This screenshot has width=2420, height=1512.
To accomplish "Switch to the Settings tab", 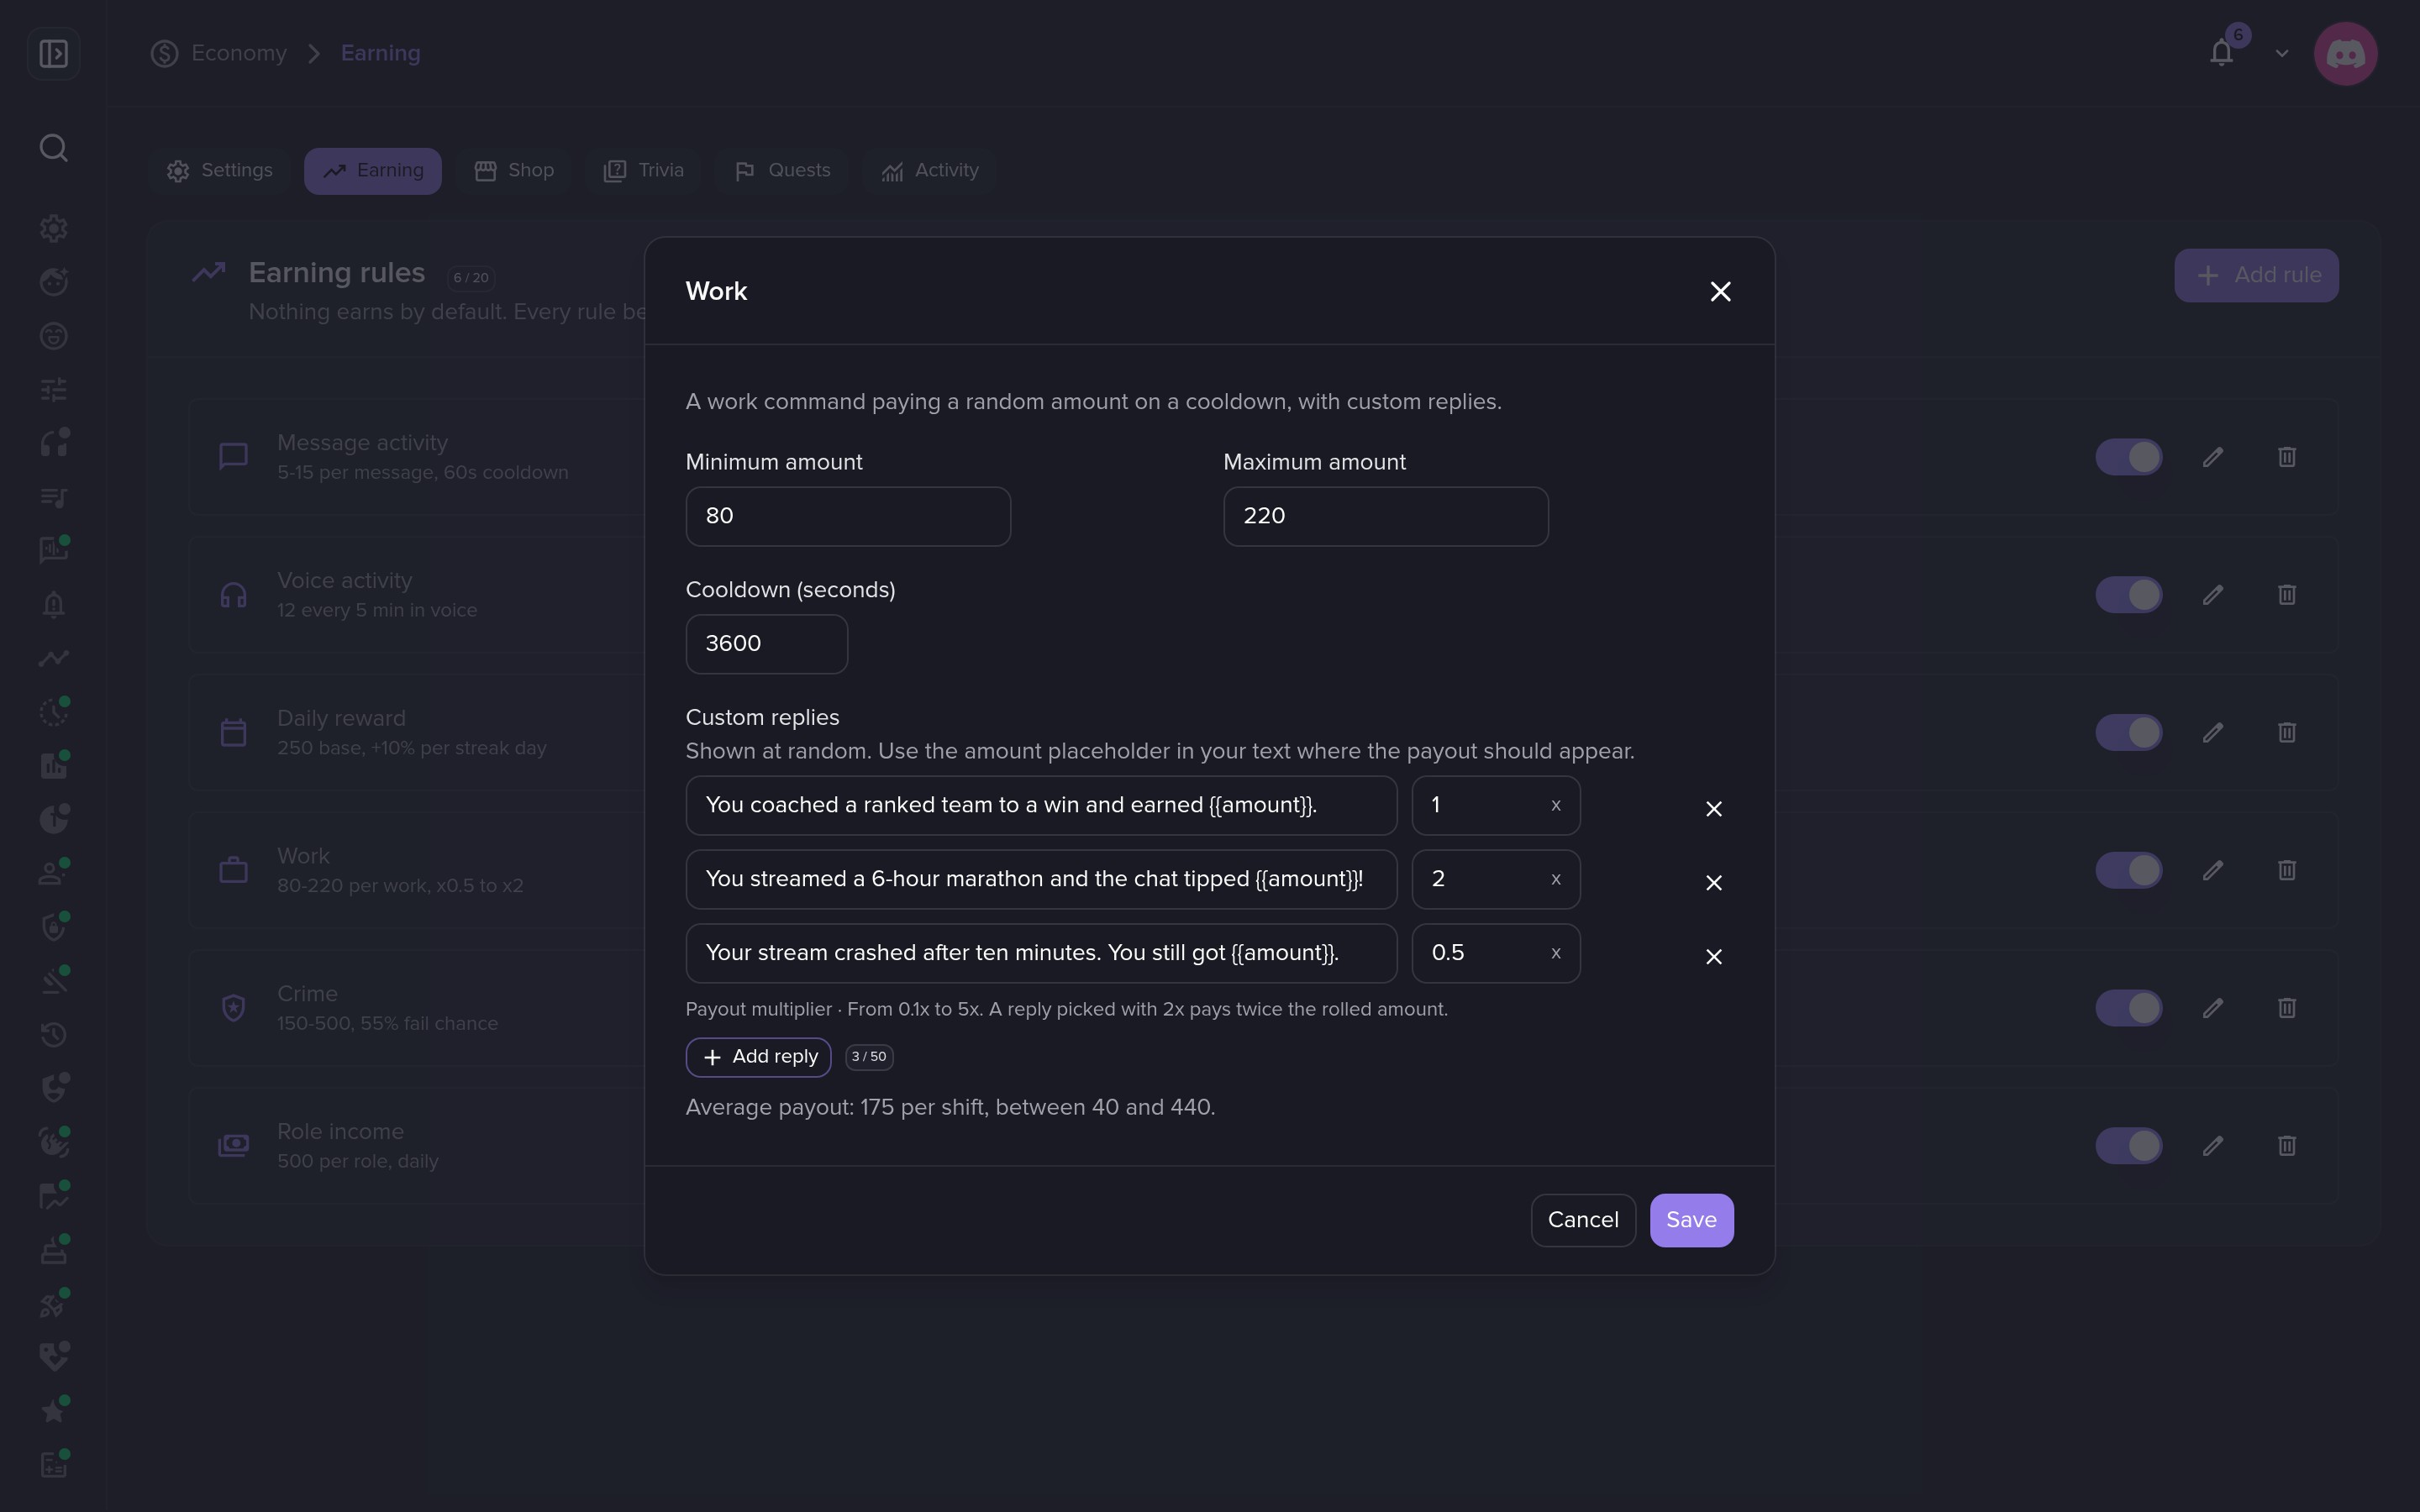I will coord(220,171).
